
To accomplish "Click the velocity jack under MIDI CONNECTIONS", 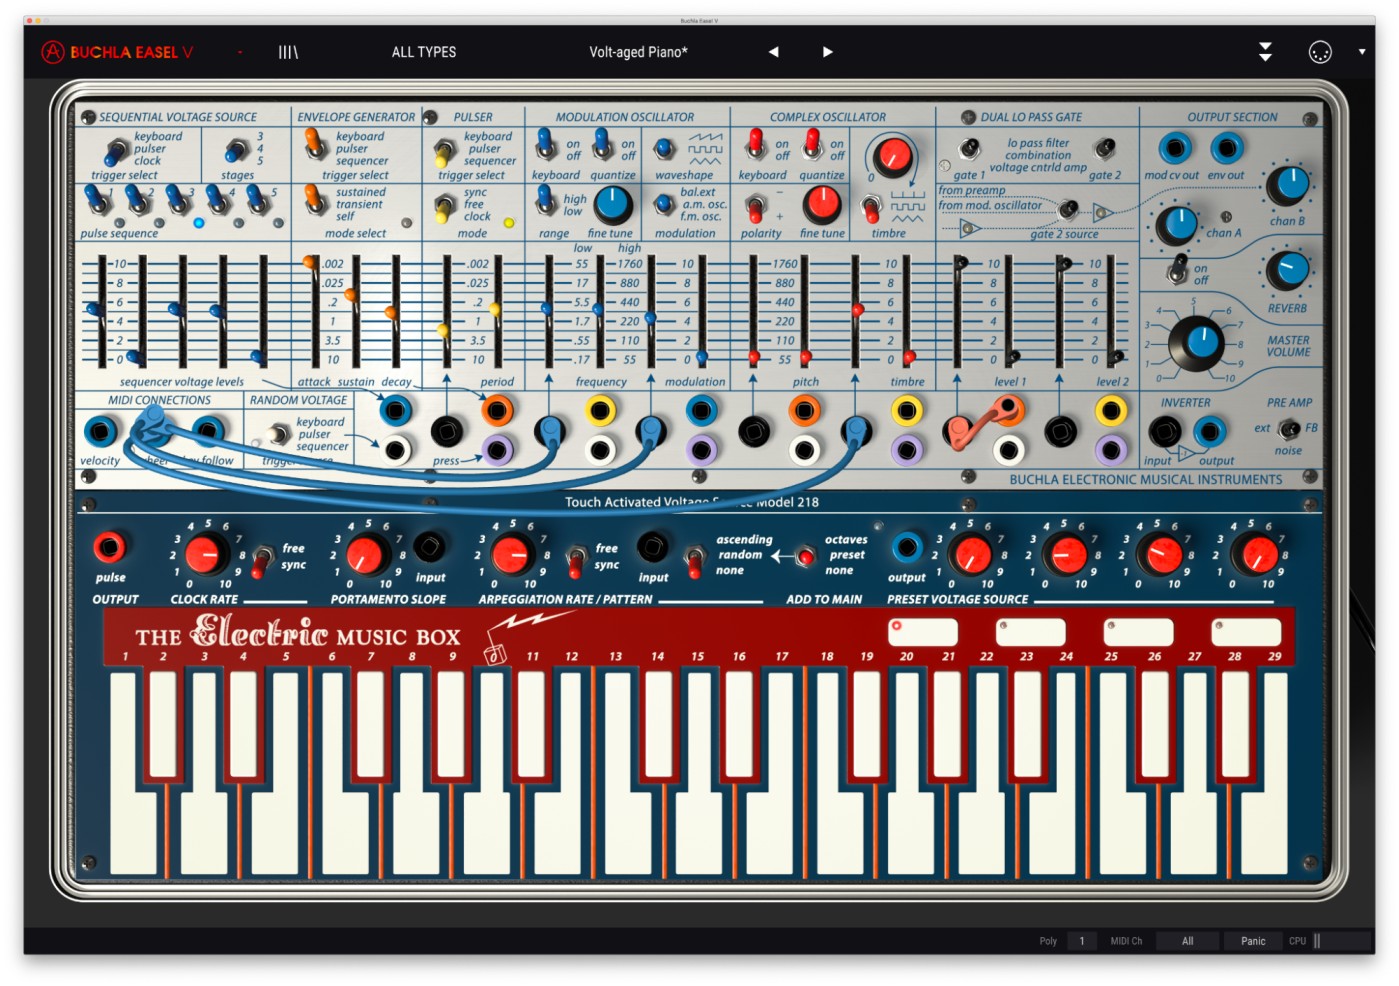I will pyautogui.click(x=101, y=432).
